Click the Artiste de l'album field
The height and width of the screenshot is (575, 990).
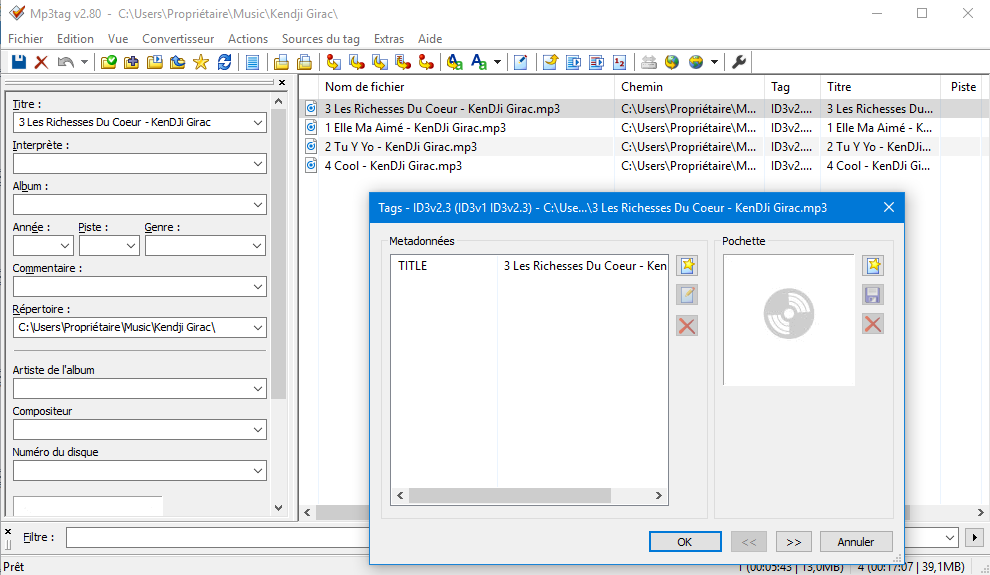coord(140,389)
